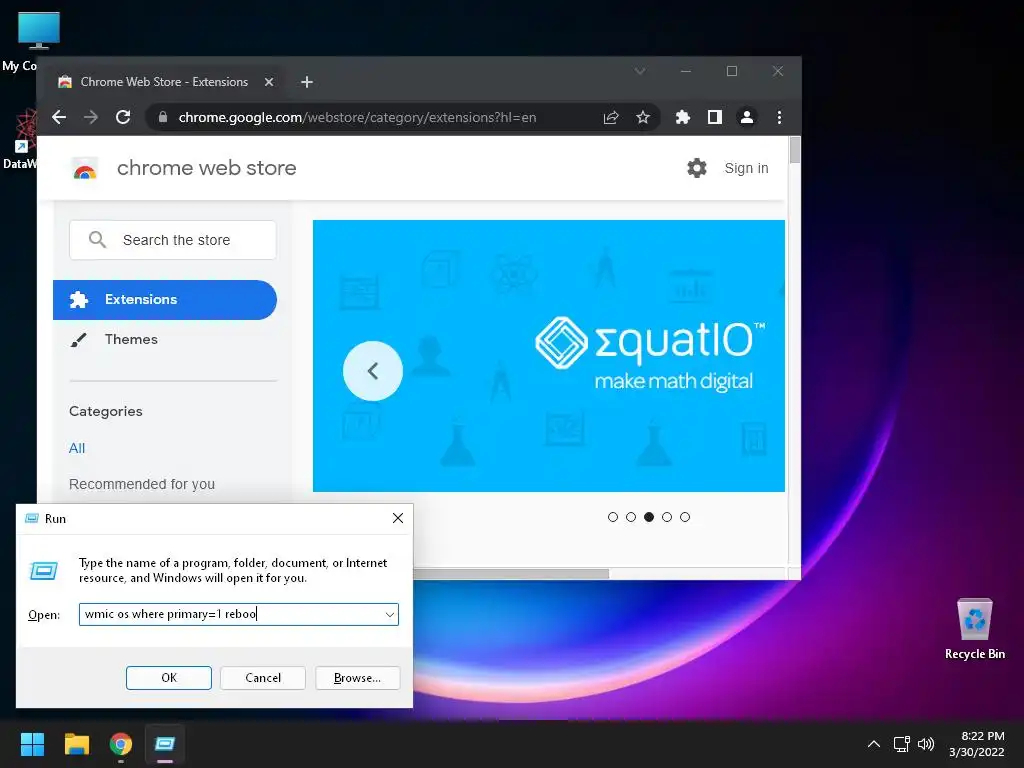Click the Categories heading text
The width and height of the screenshot is (1024, 768).
106,411
